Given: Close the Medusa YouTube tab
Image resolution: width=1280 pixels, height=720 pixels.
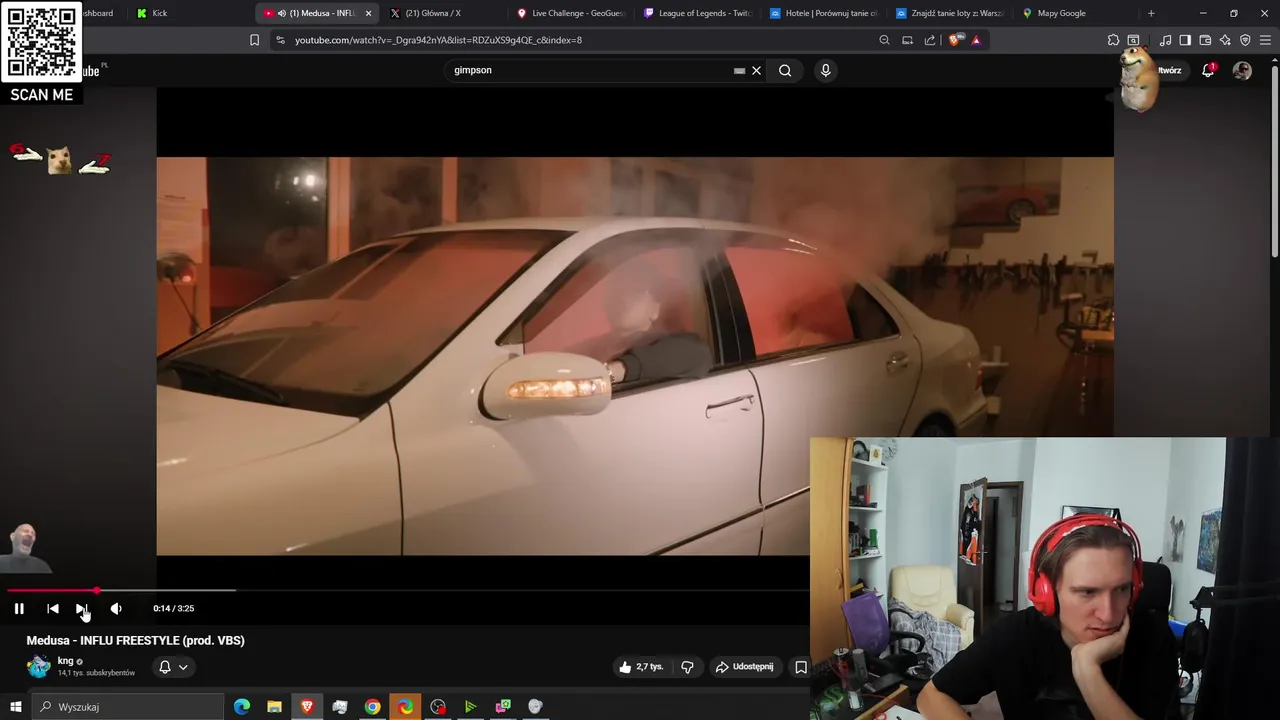Looking at the screenshot, I should [x=368, y=13].
